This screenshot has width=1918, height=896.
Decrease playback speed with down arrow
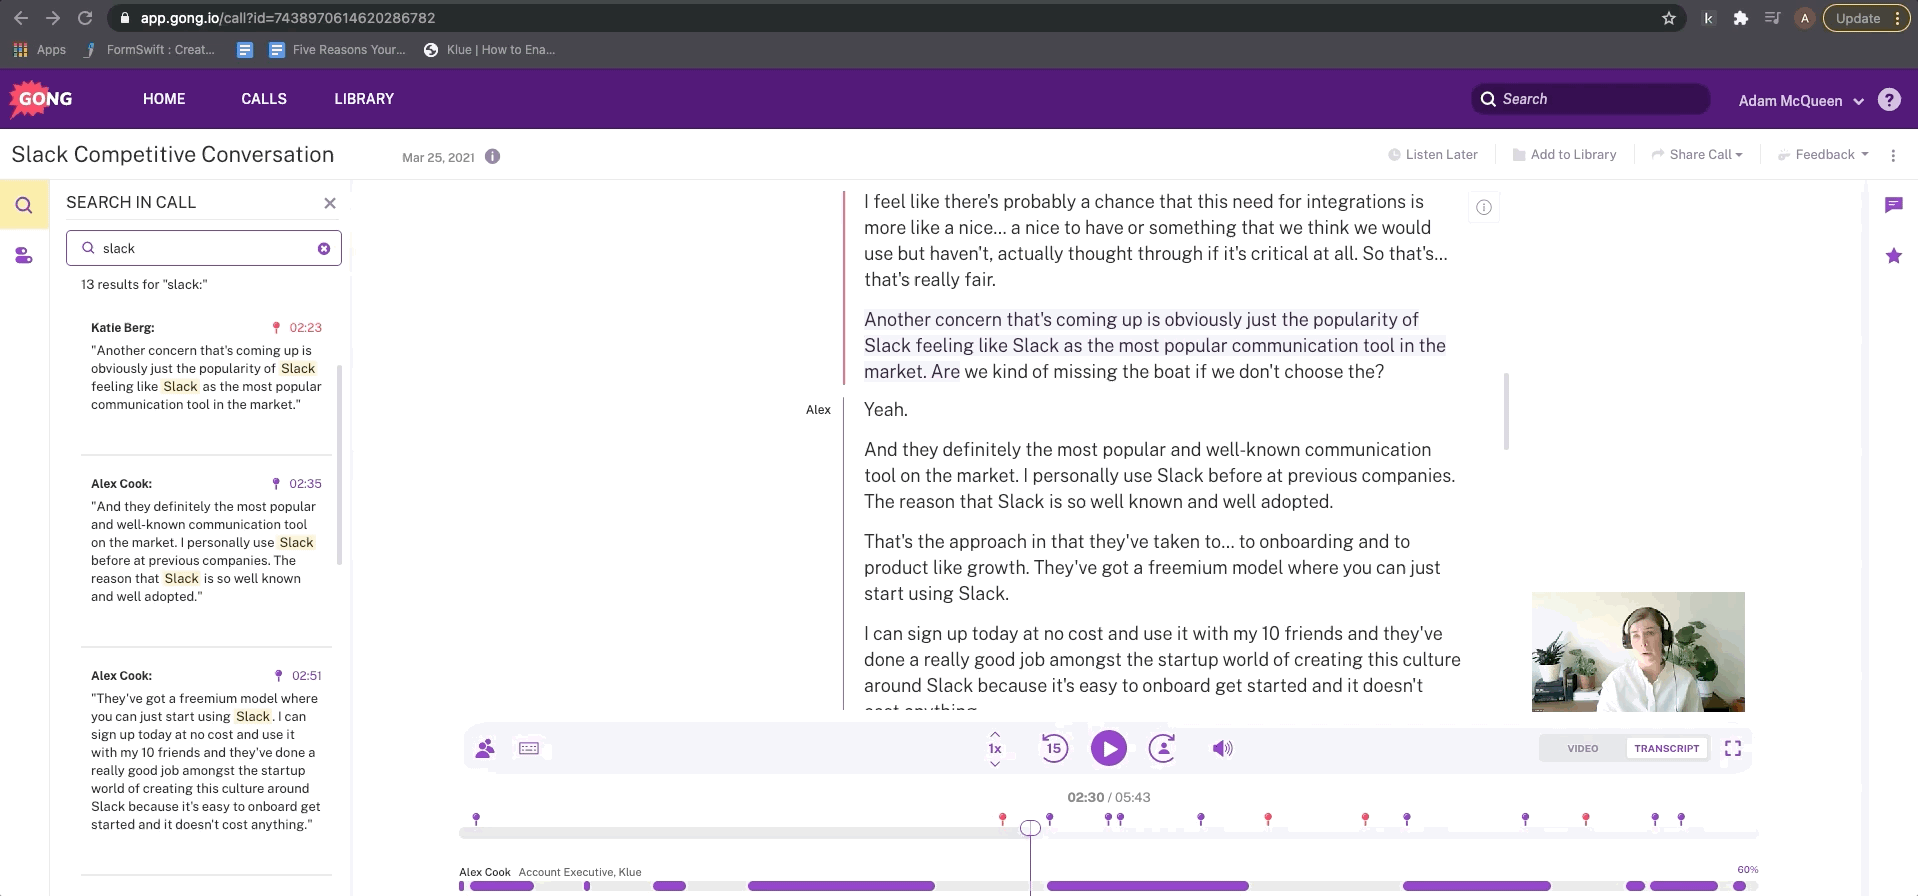(995, 764)
